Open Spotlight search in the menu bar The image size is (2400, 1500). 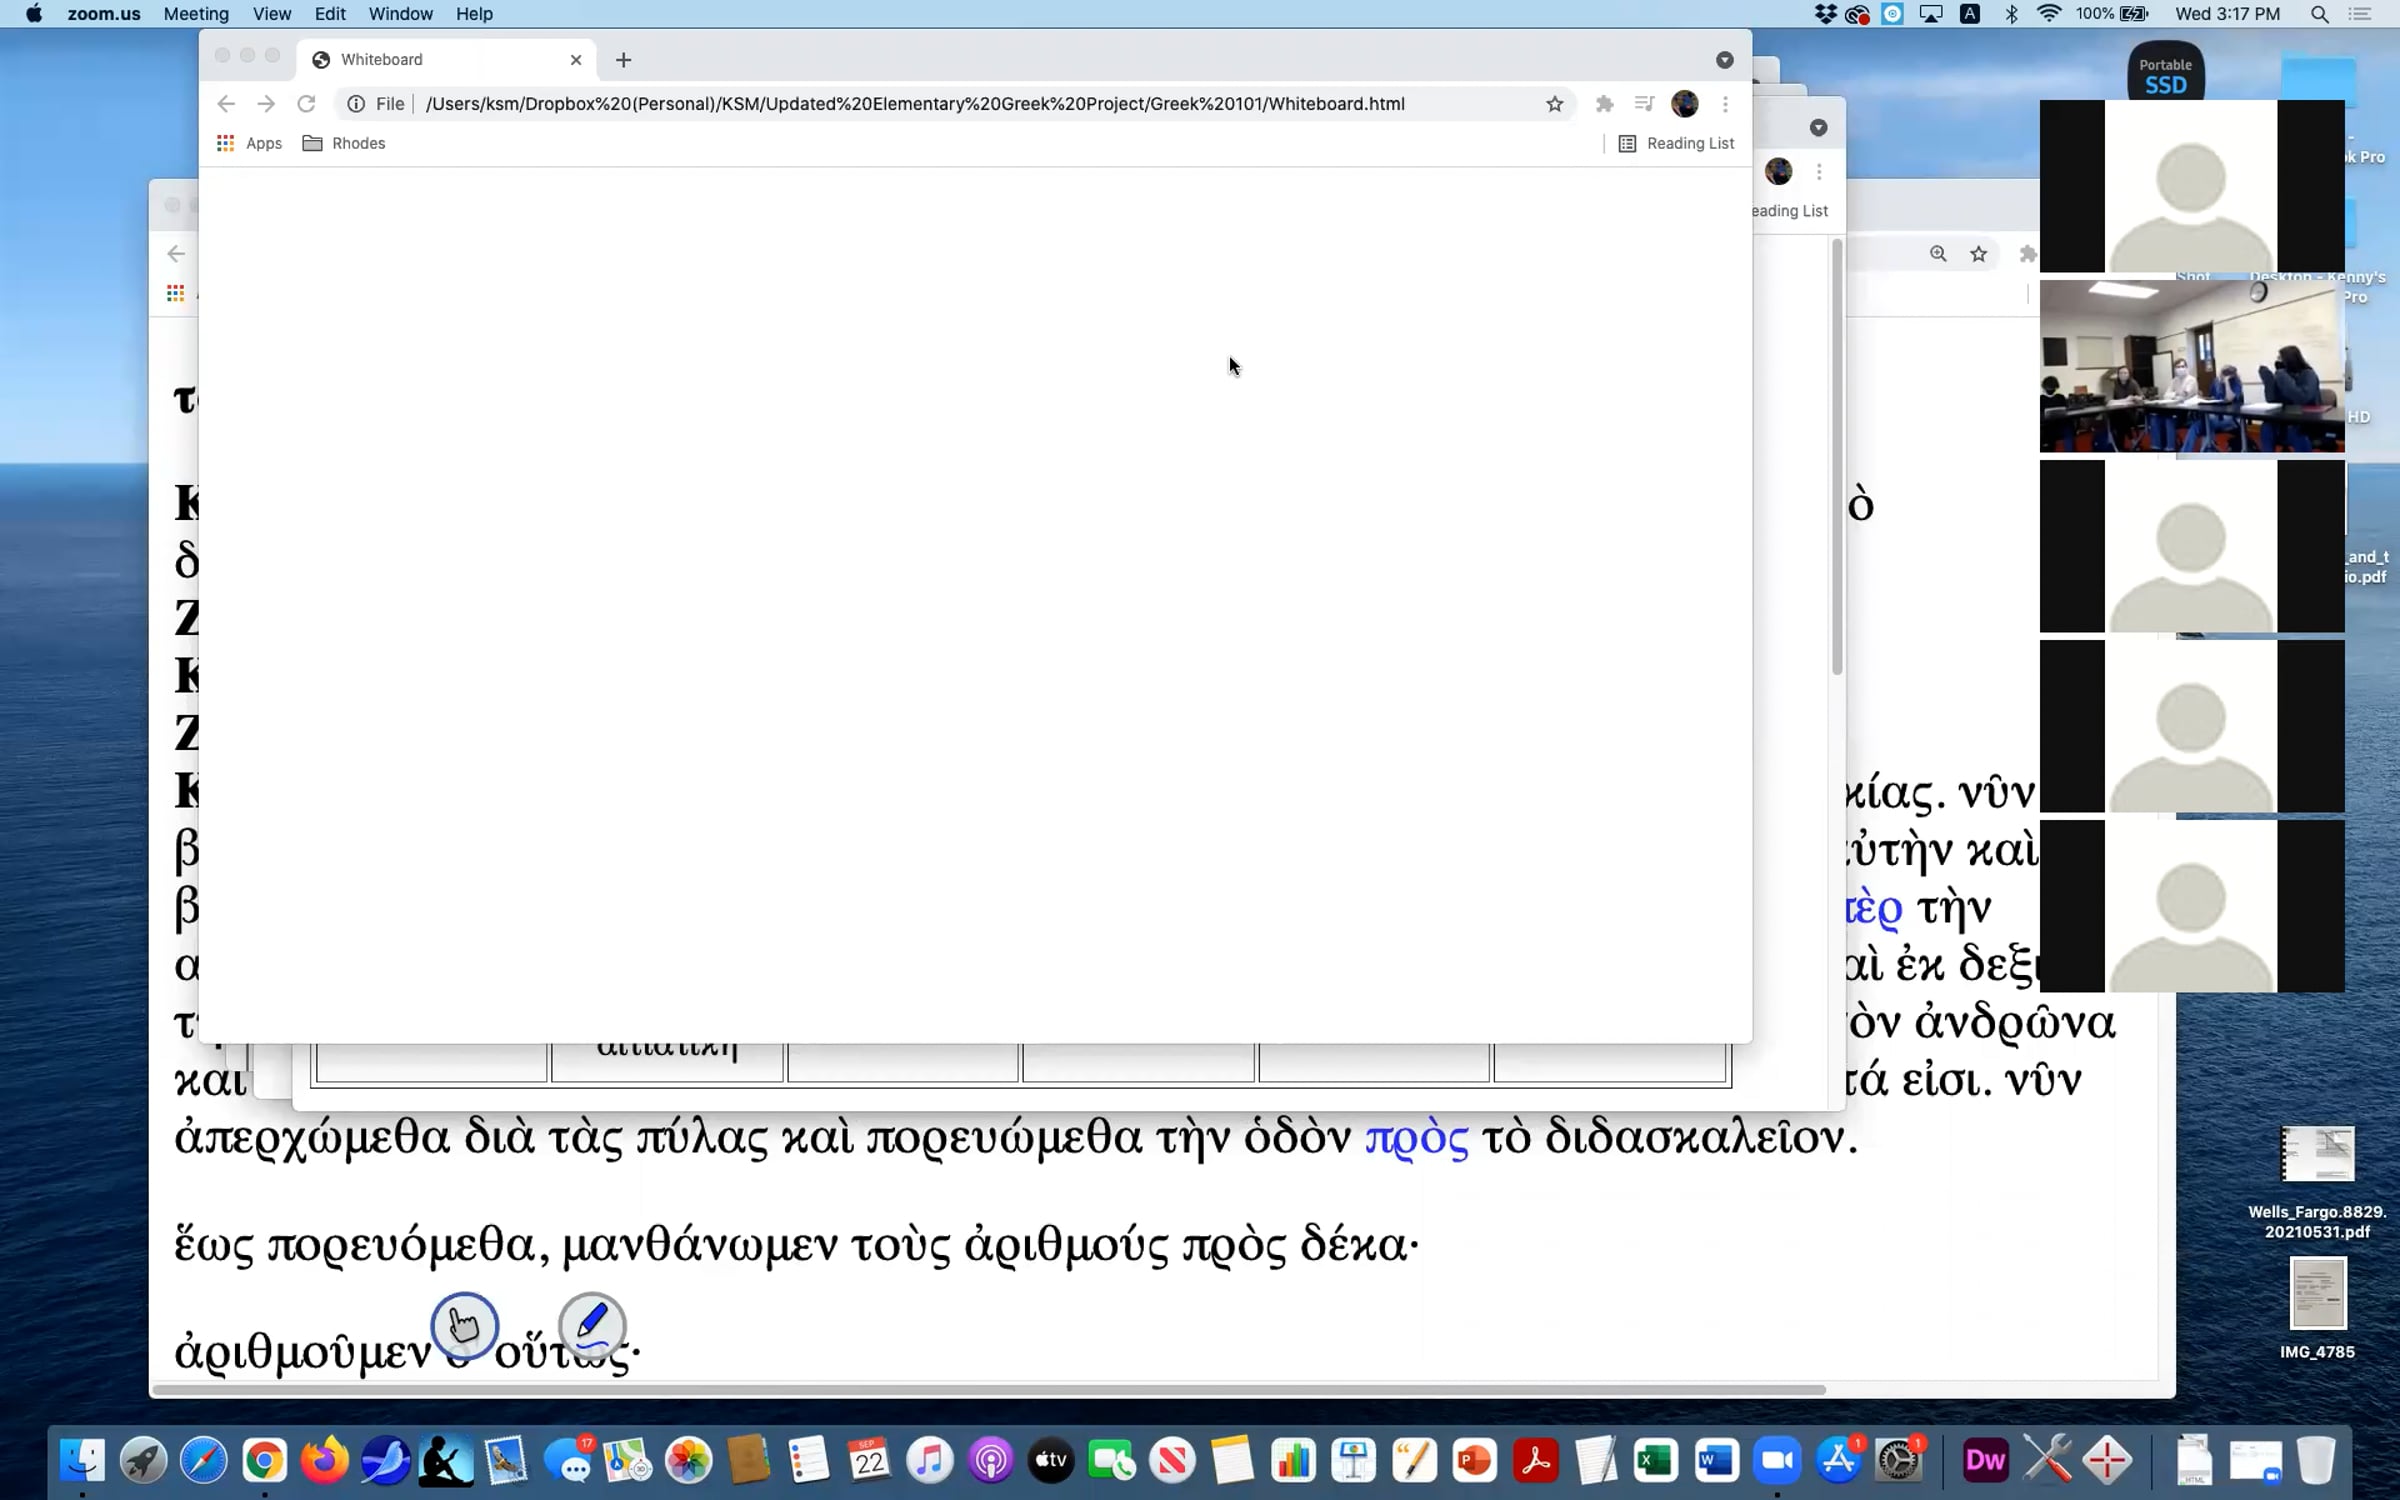click(2320, 14)
